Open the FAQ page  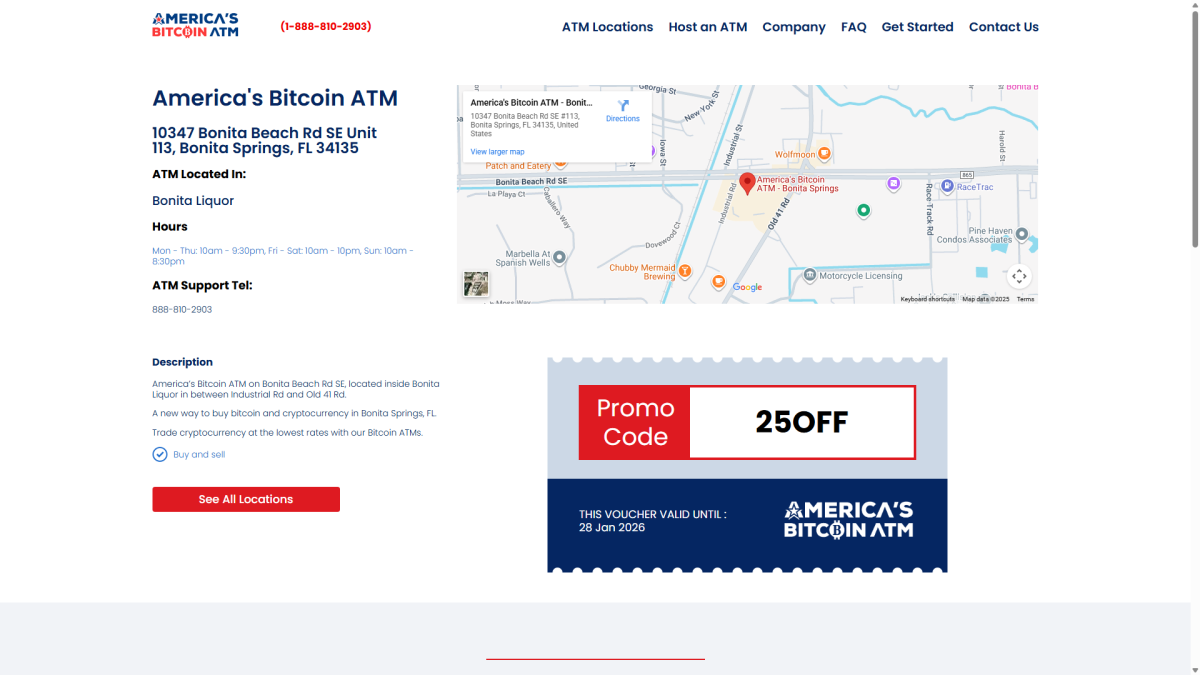click(853, 27)
